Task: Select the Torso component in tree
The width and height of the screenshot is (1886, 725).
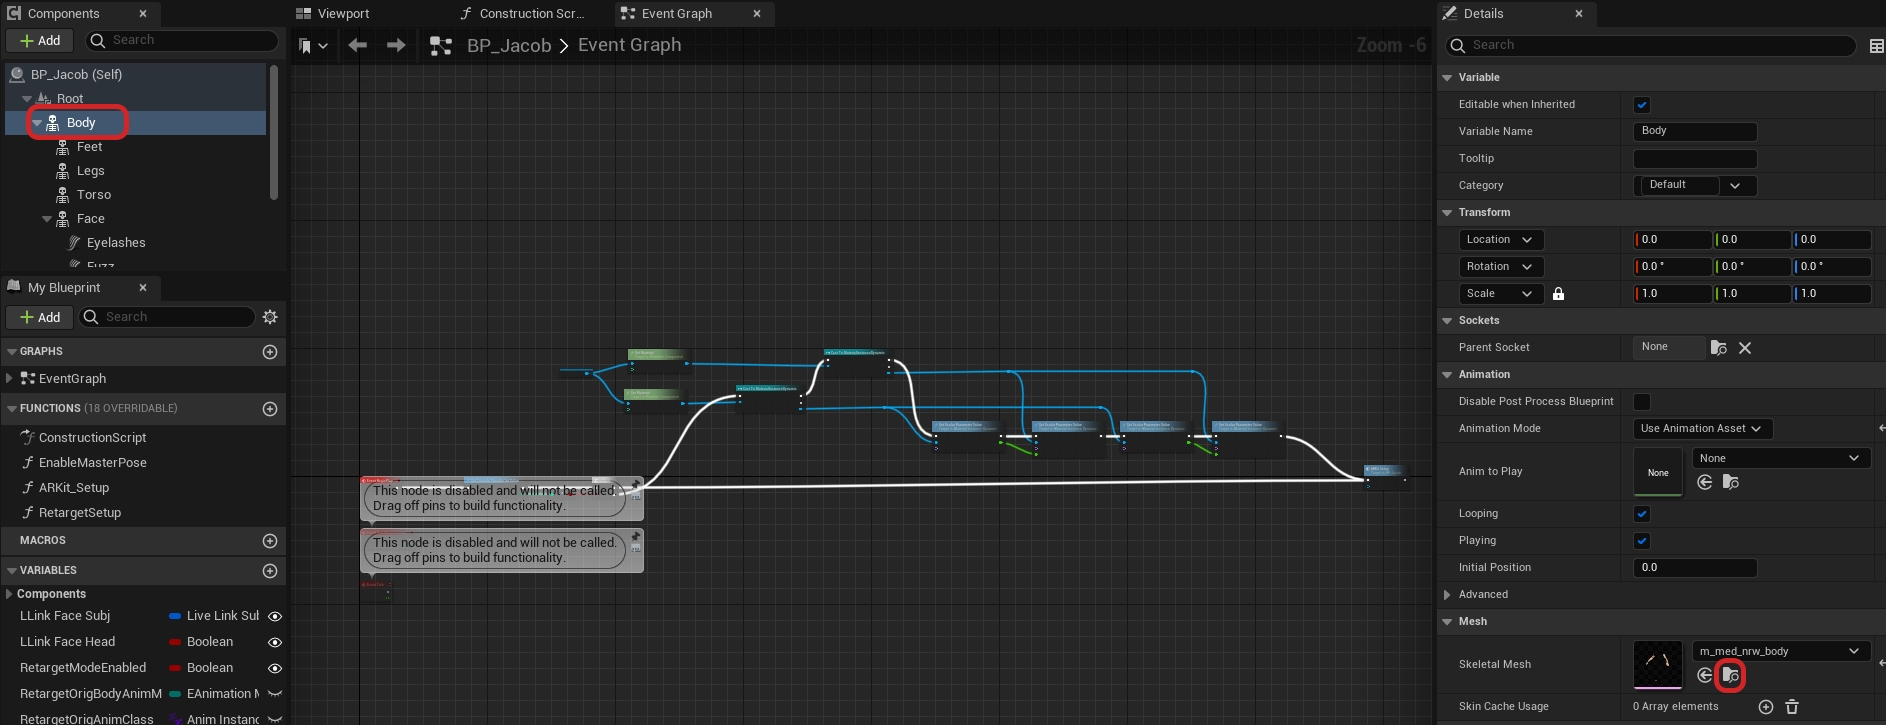Action: (94, 195)
